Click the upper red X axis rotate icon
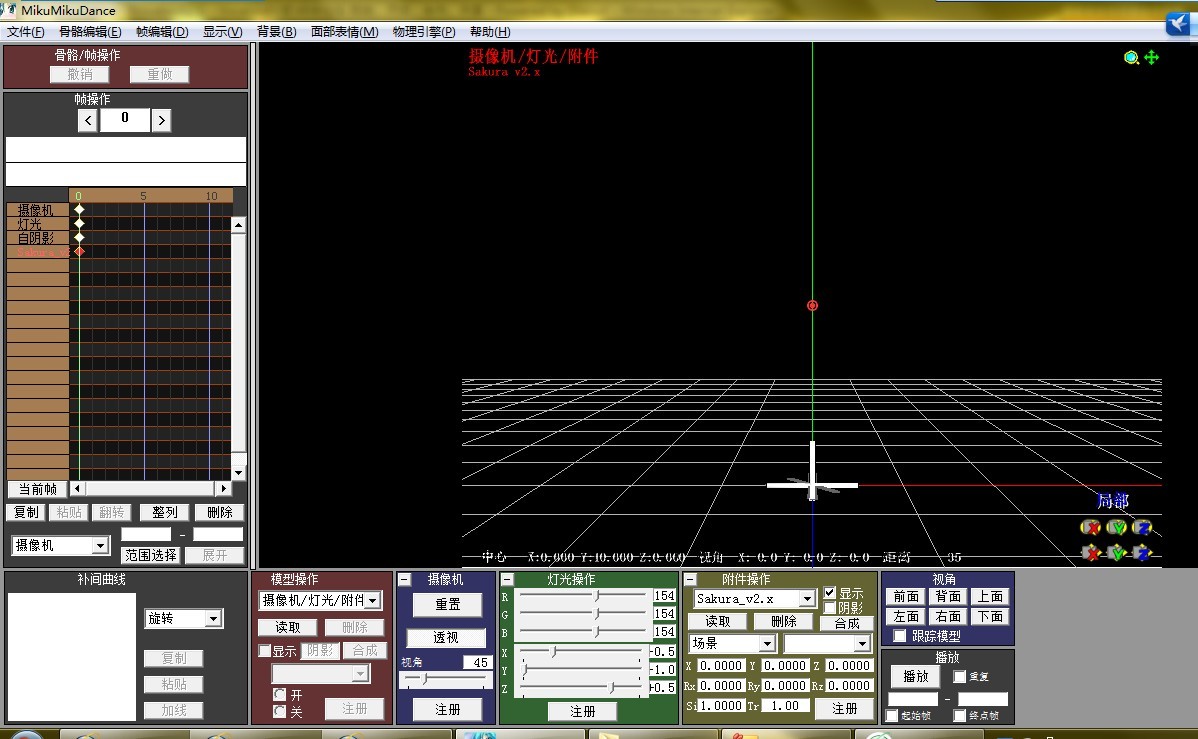This screenshot has width=1198, height=739. coord(1090,527)
